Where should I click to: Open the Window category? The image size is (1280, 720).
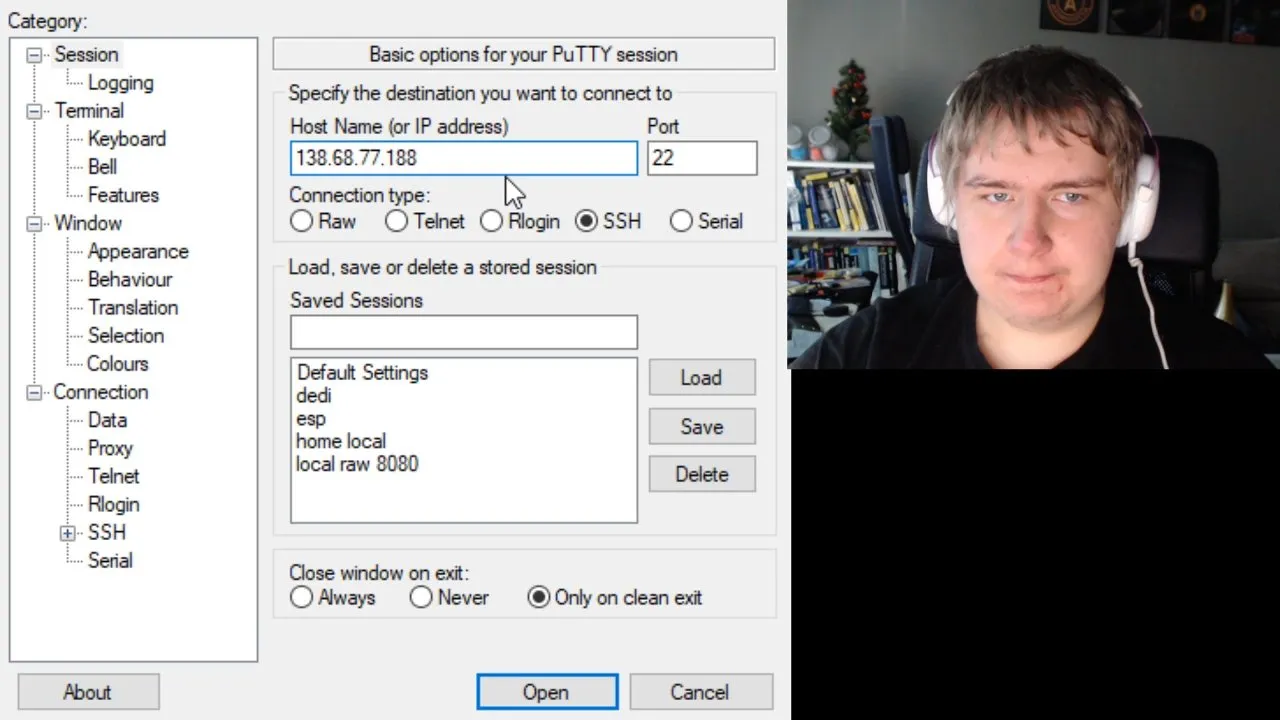pyautogui.click(x=88, y=223)
